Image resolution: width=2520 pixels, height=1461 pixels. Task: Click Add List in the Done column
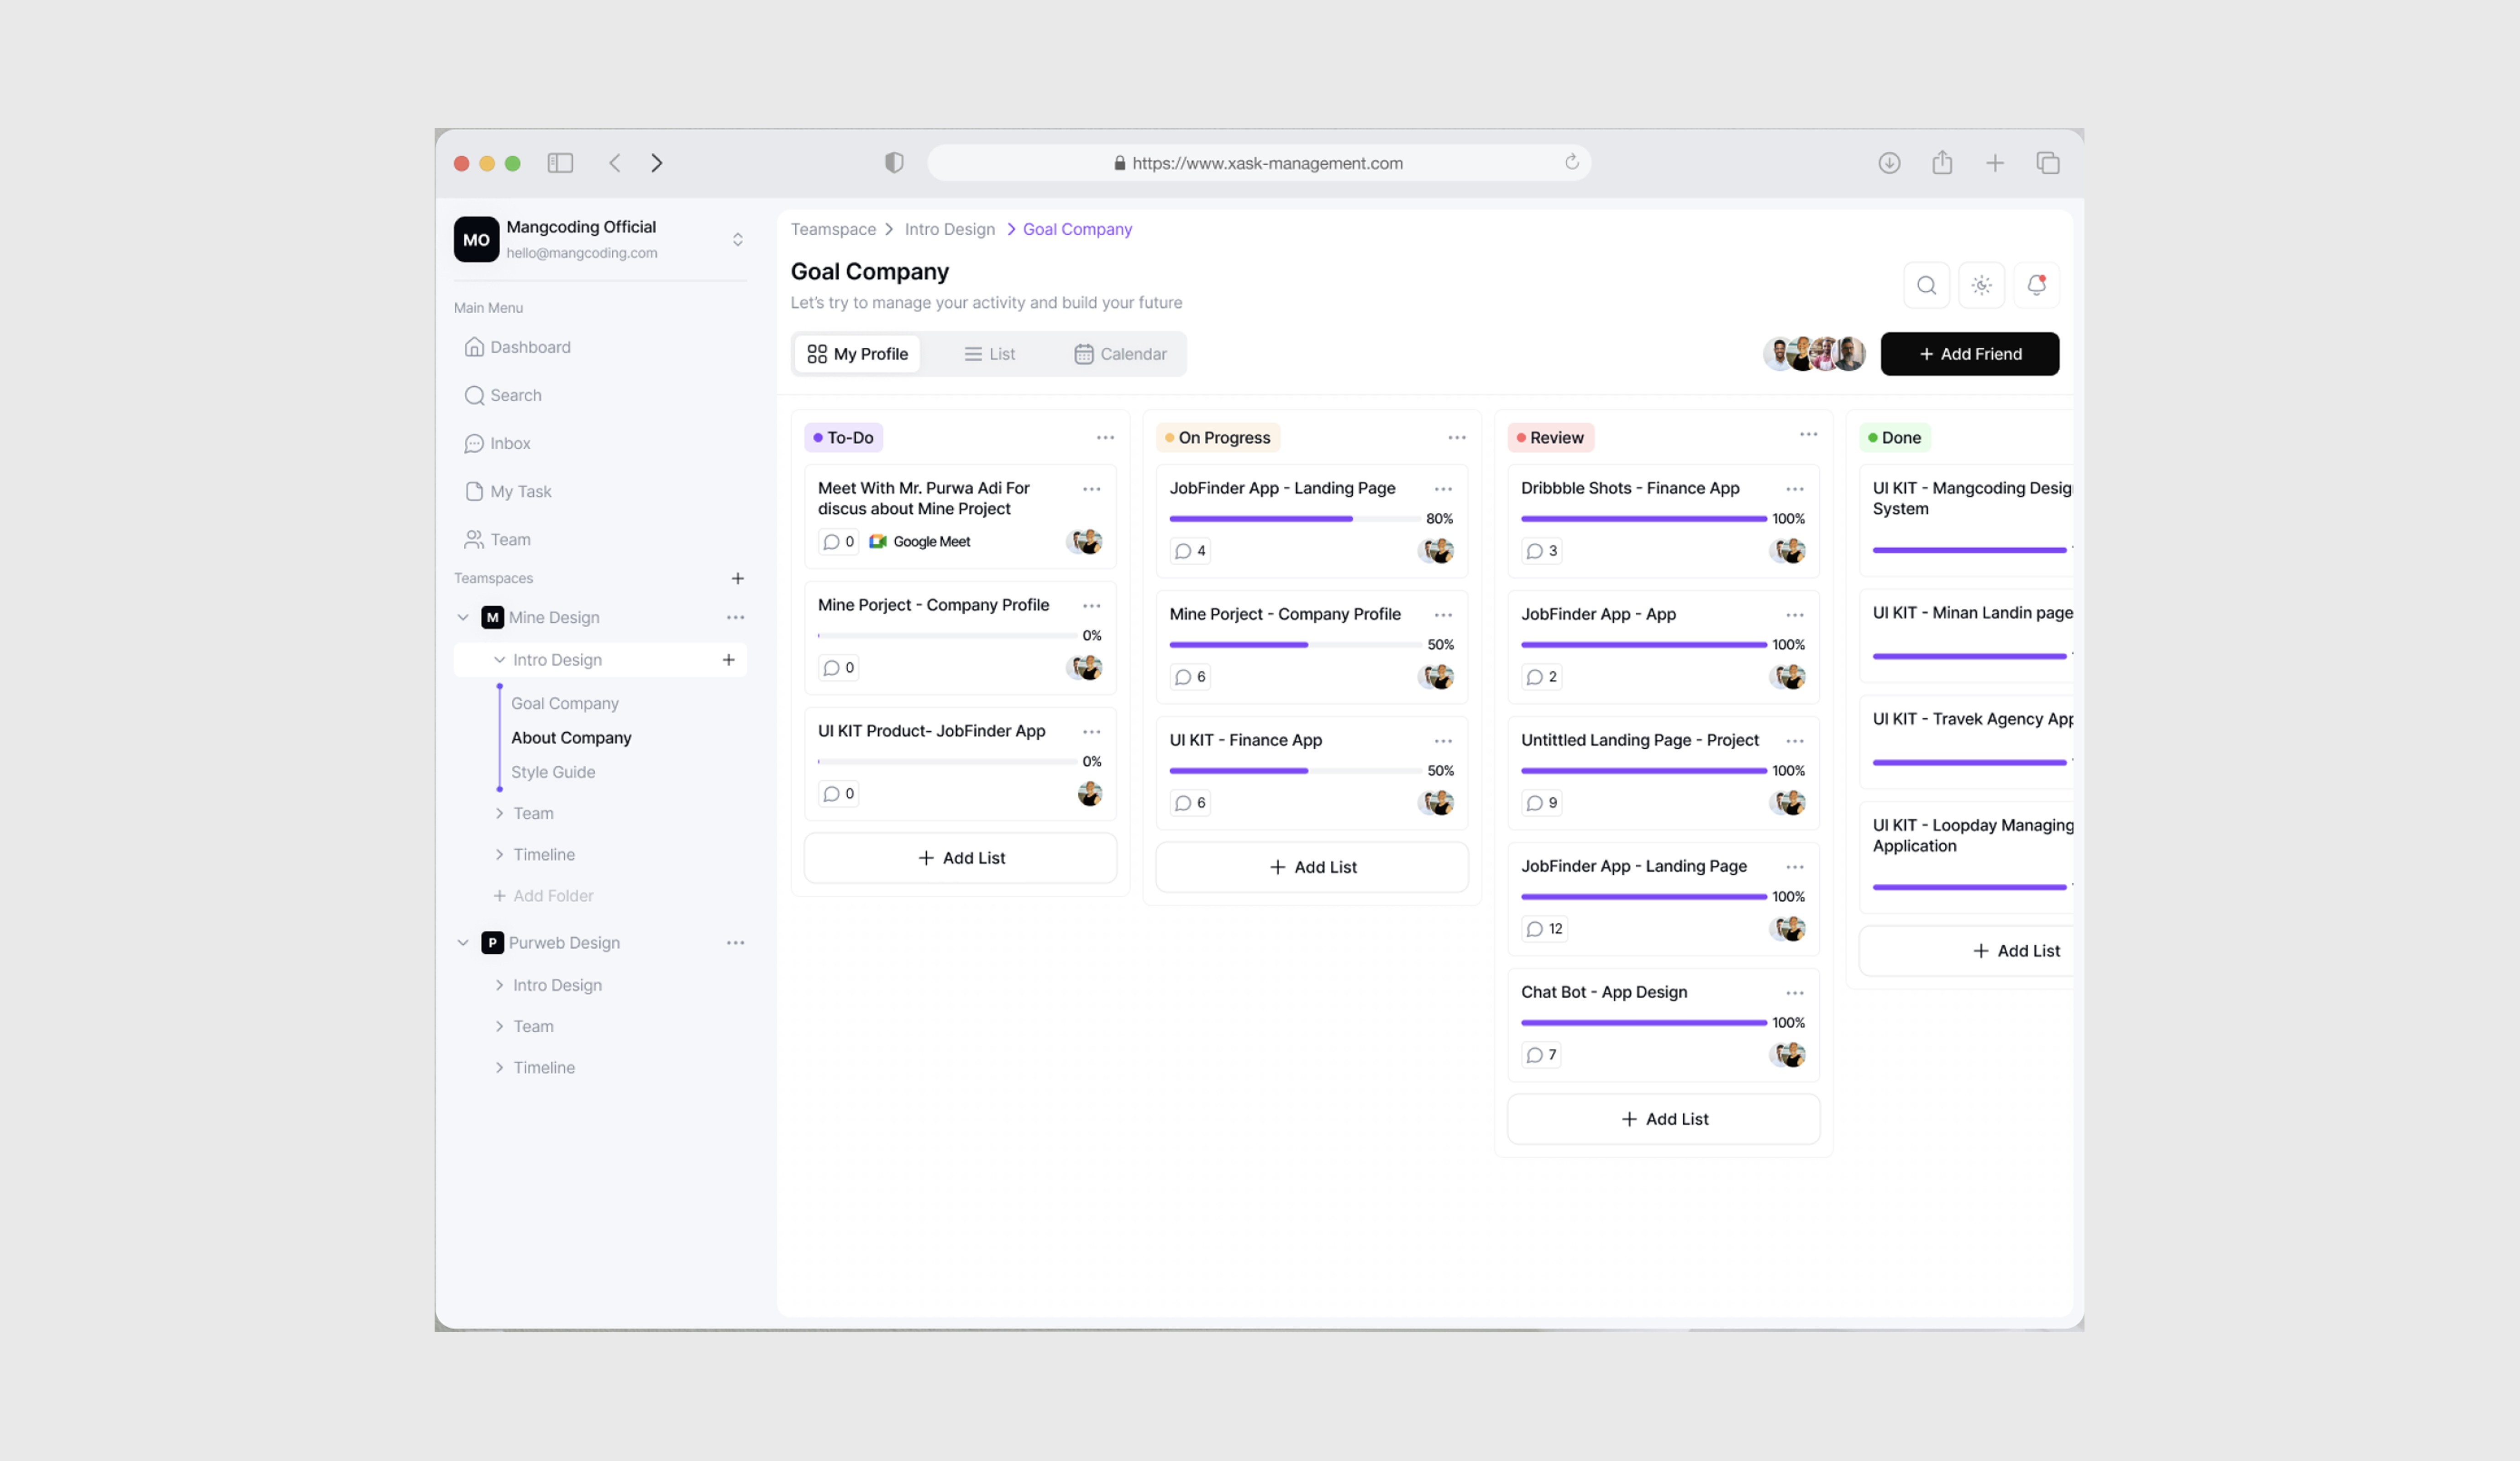point(1966,951)
